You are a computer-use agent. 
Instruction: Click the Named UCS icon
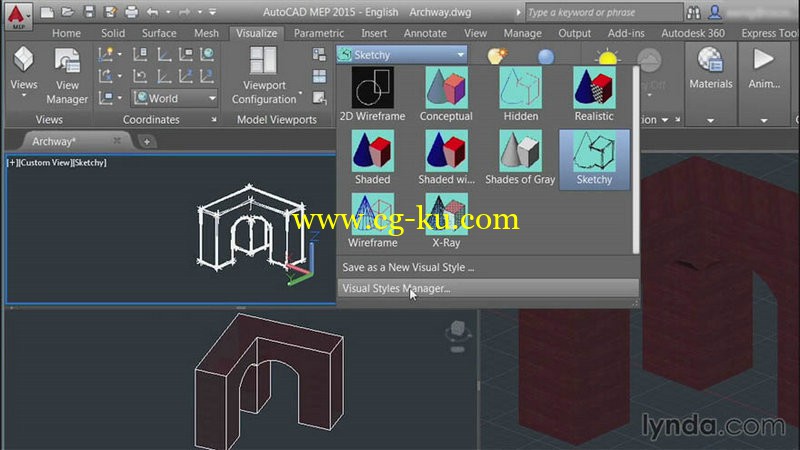(140, 54)
